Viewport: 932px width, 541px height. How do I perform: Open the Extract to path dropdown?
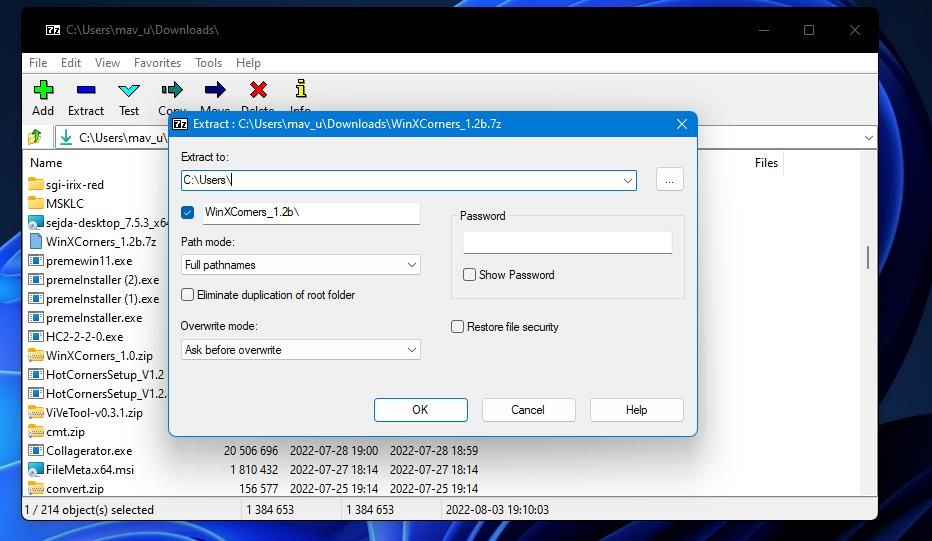(x=628, y=180)
